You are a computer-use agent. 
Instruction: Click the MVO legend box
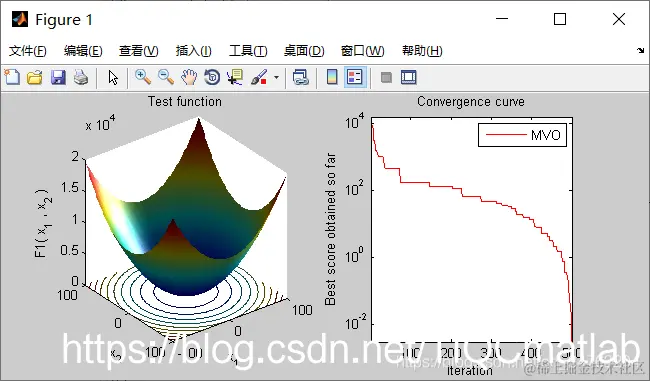pos(522,135)
